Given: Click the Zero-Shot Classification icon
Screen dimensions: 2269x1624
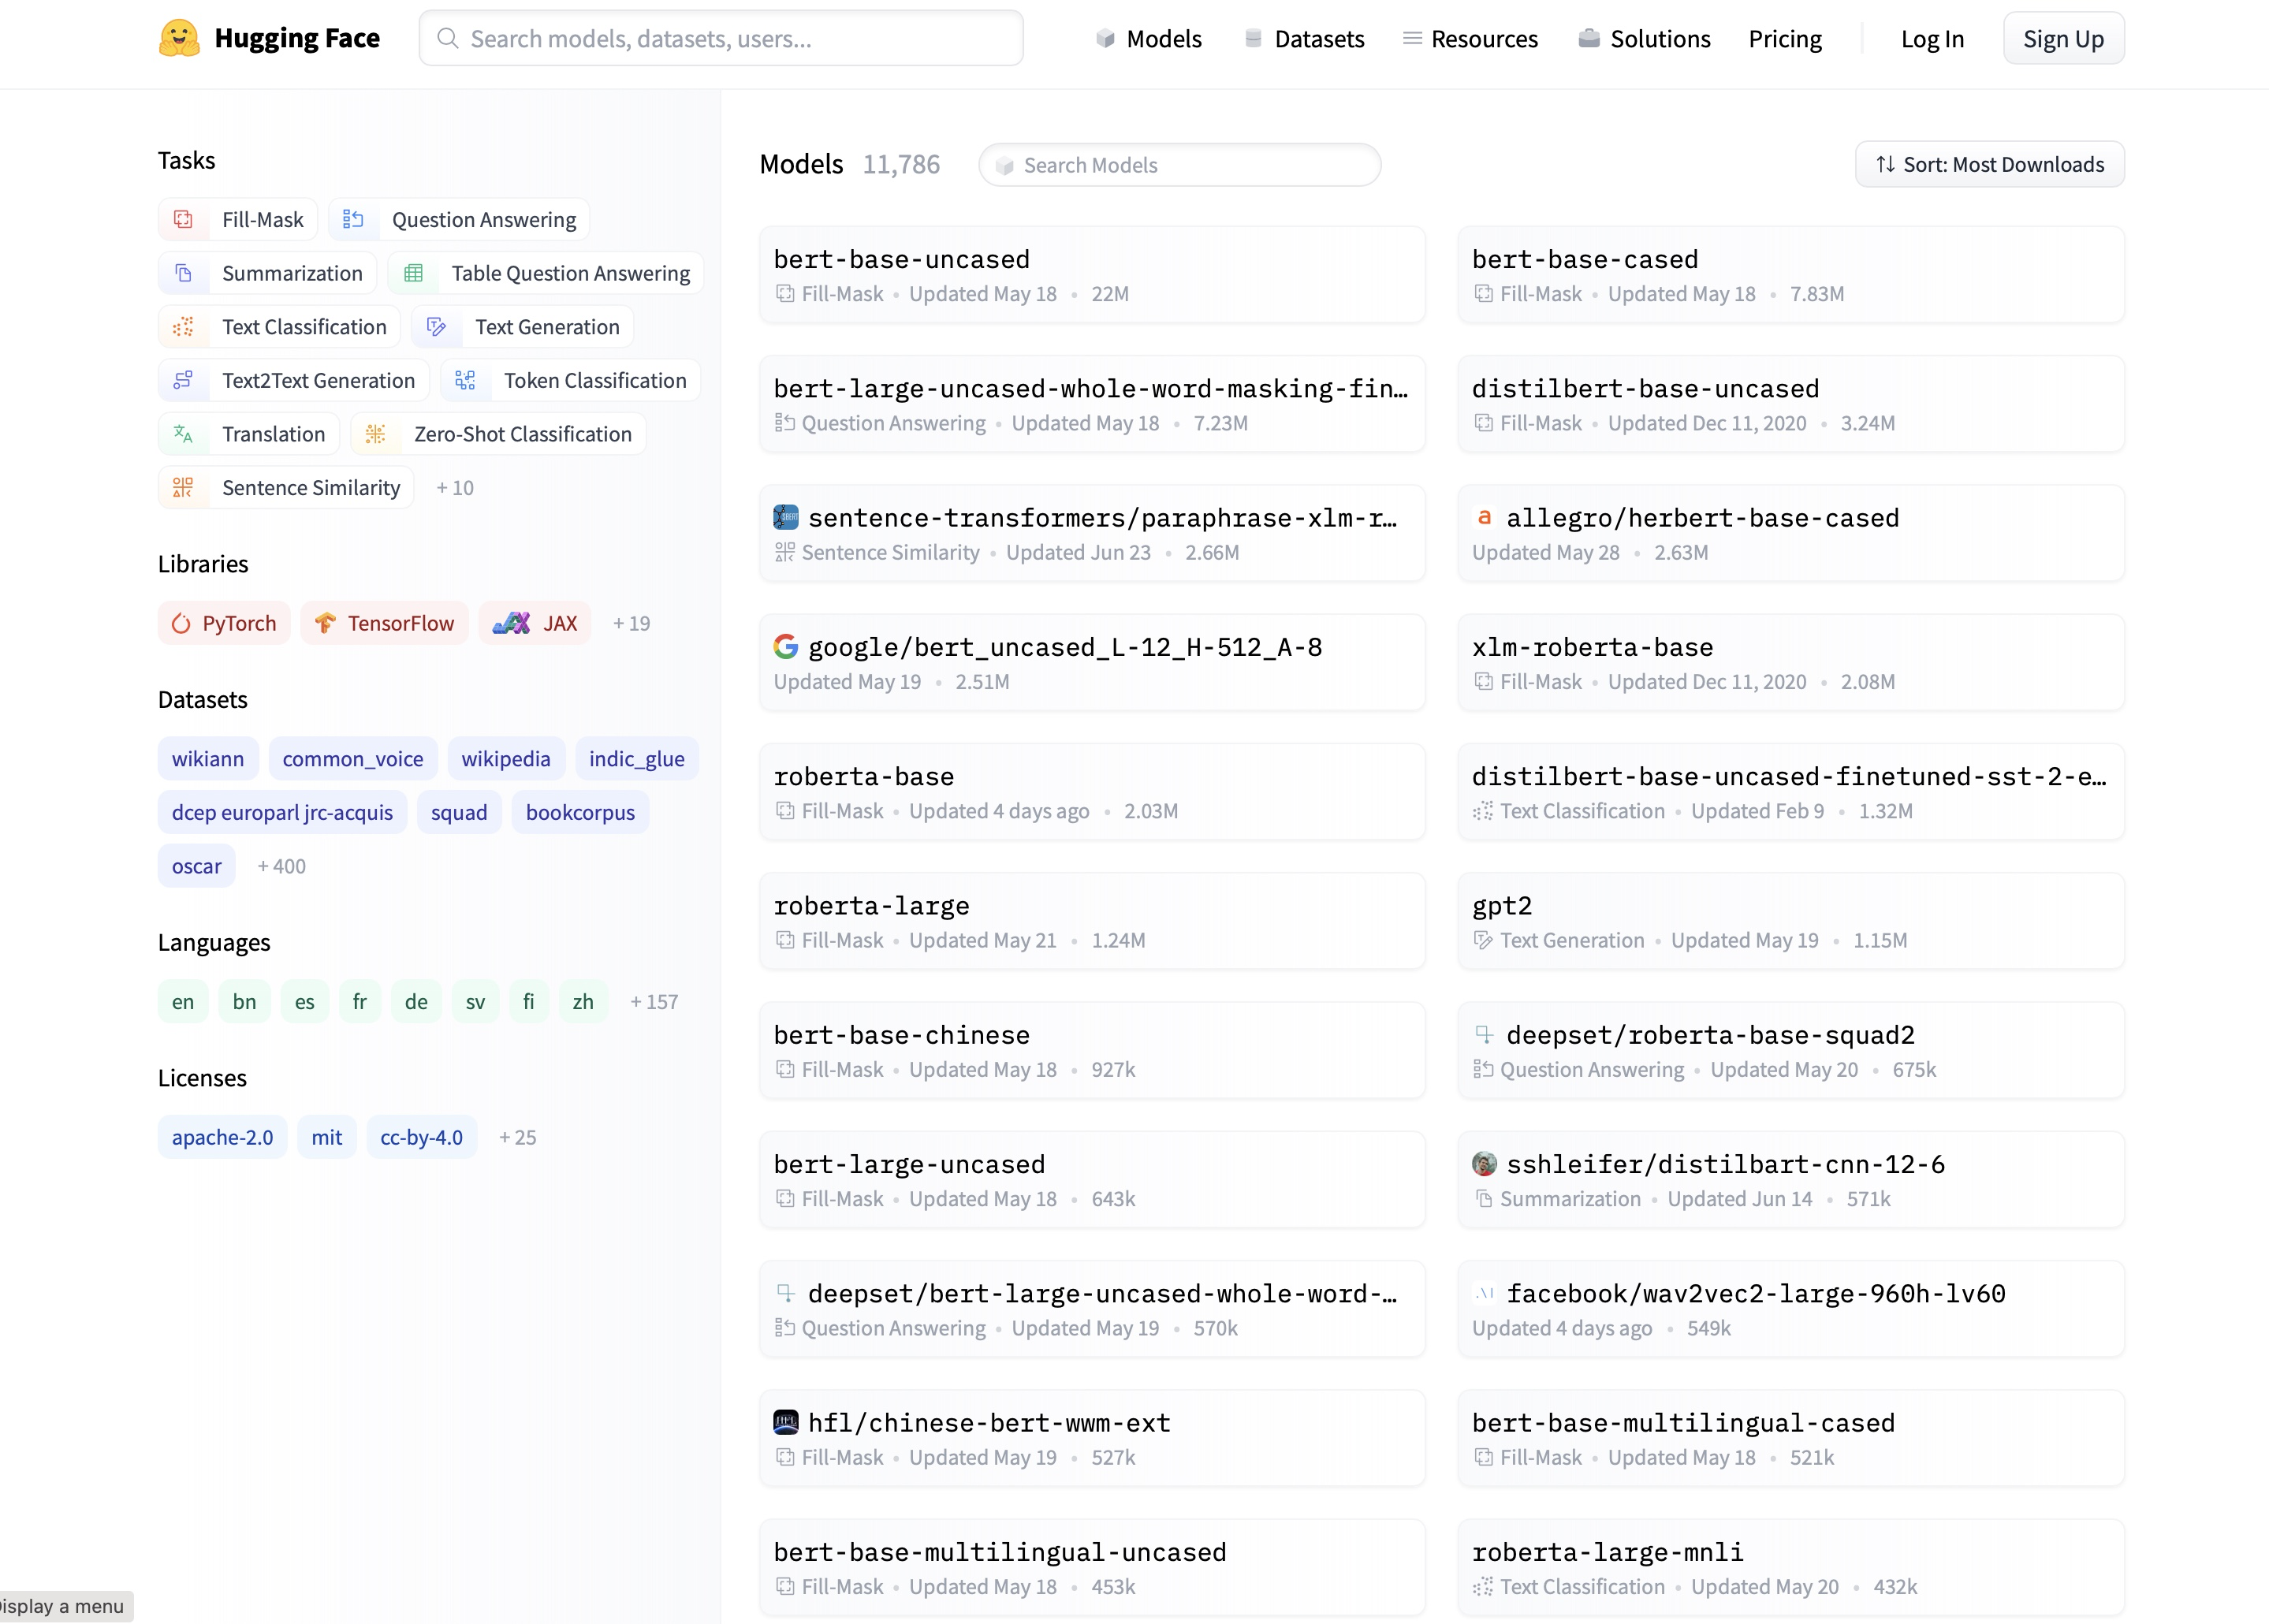Looking at the screenshot, I should point(375,434).
